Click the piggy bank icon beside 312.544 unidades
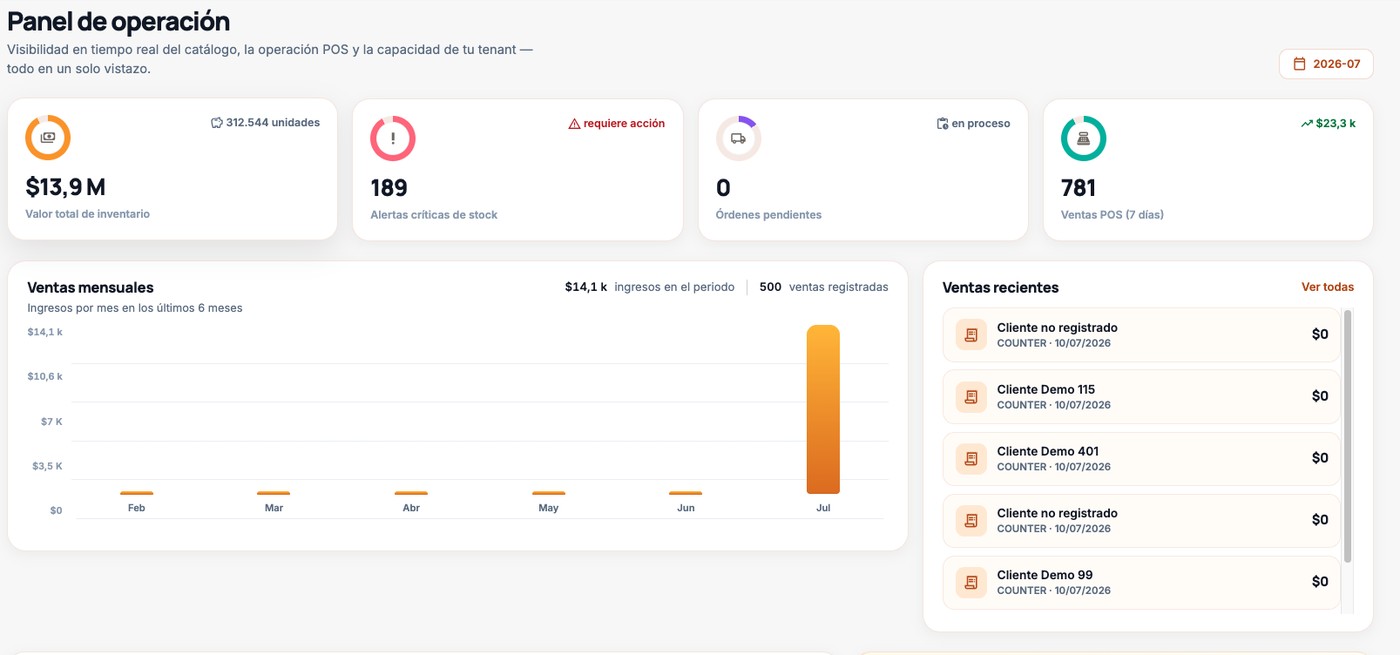Viewport: 1400px width, 655px height. pos(216,123)
